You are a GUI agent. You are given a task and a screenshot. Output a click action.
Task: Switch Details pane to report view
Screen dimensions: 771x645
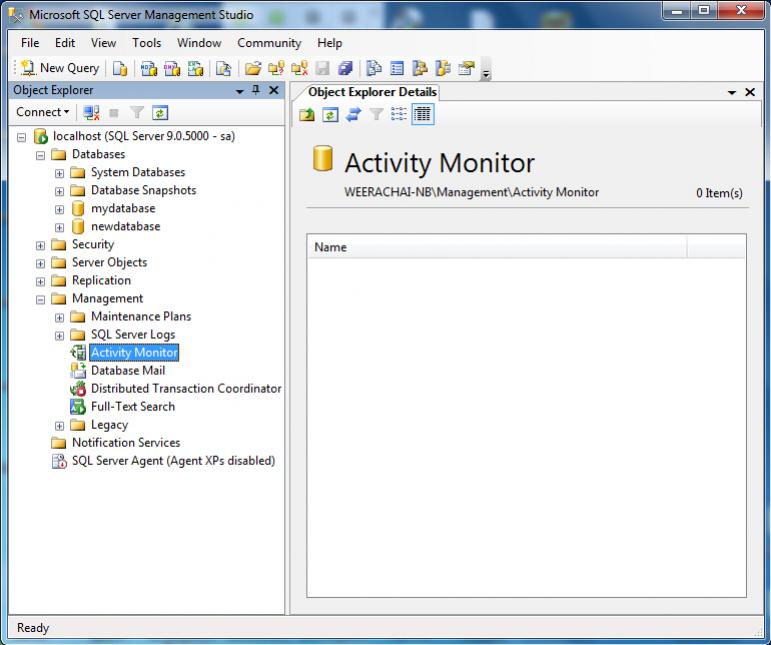(423, 114)
